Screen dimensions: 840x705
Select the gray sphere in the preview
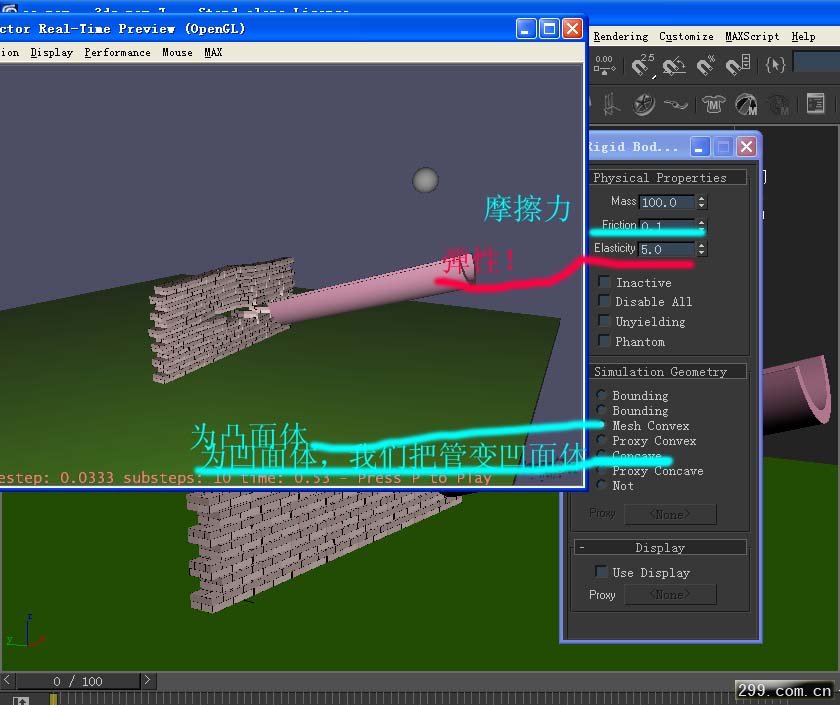coord(425,179)
